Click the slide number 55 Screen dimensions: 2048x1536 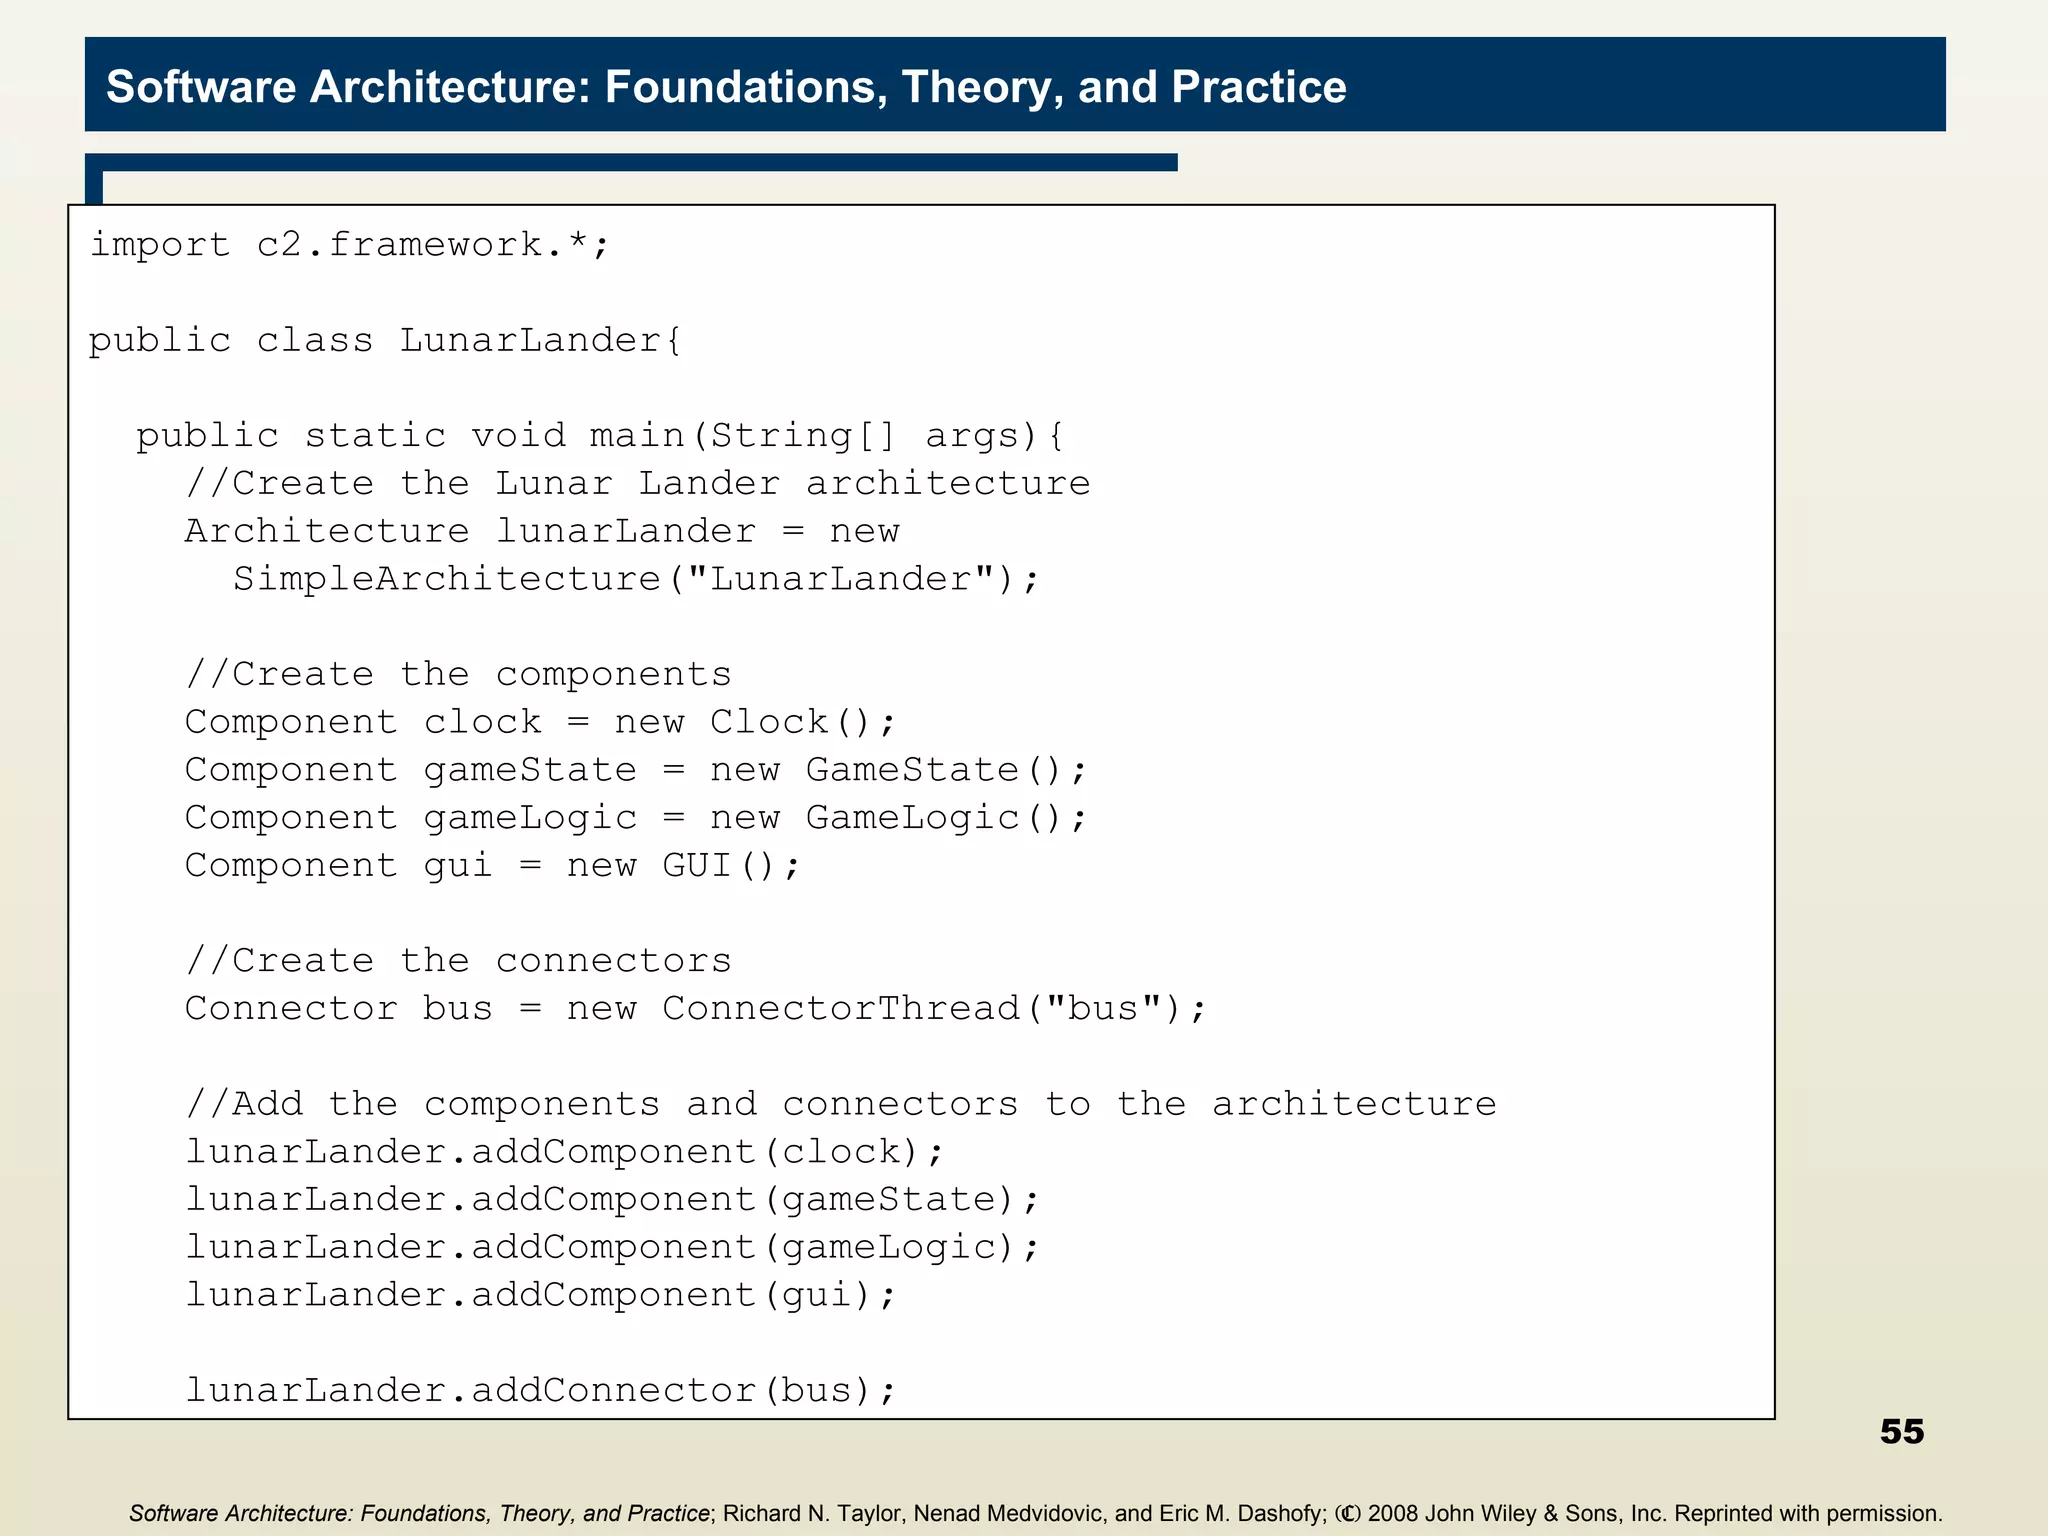pos(1902,1432)
